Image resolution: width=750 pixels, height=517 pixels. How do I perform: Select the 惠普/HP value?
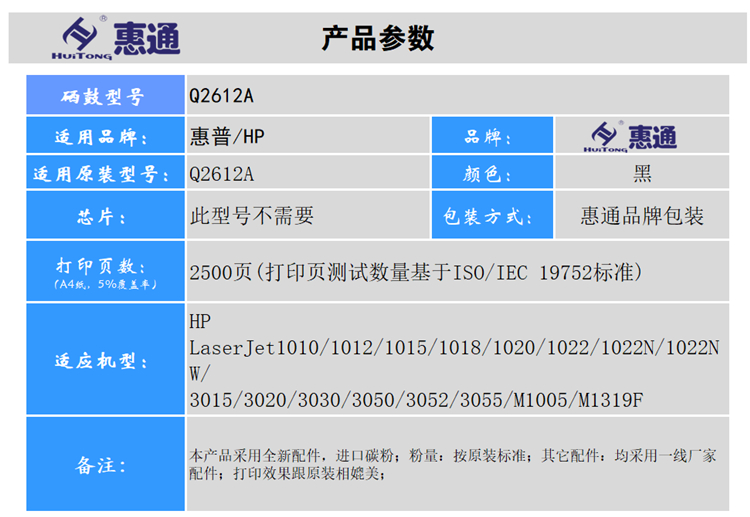click(x=227, y=137)
